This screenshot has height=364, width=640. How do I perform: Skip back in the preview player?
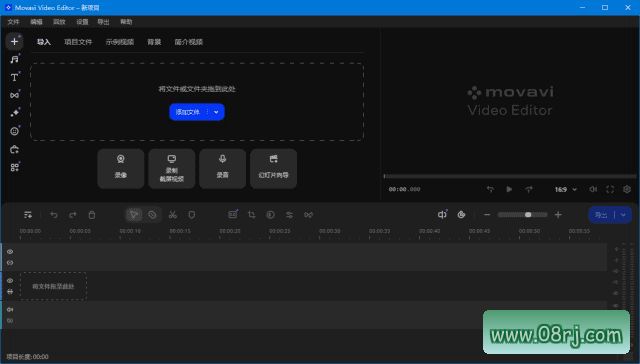[x=490, y=189]
